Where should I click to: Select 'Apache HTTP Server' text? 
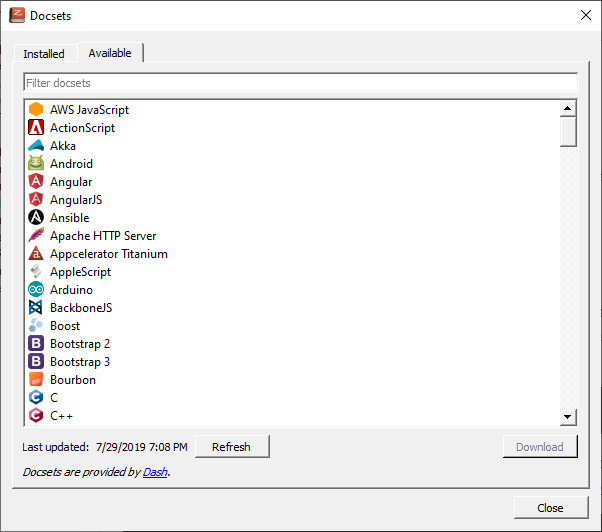pyautogui.click(x=103, y=236)
